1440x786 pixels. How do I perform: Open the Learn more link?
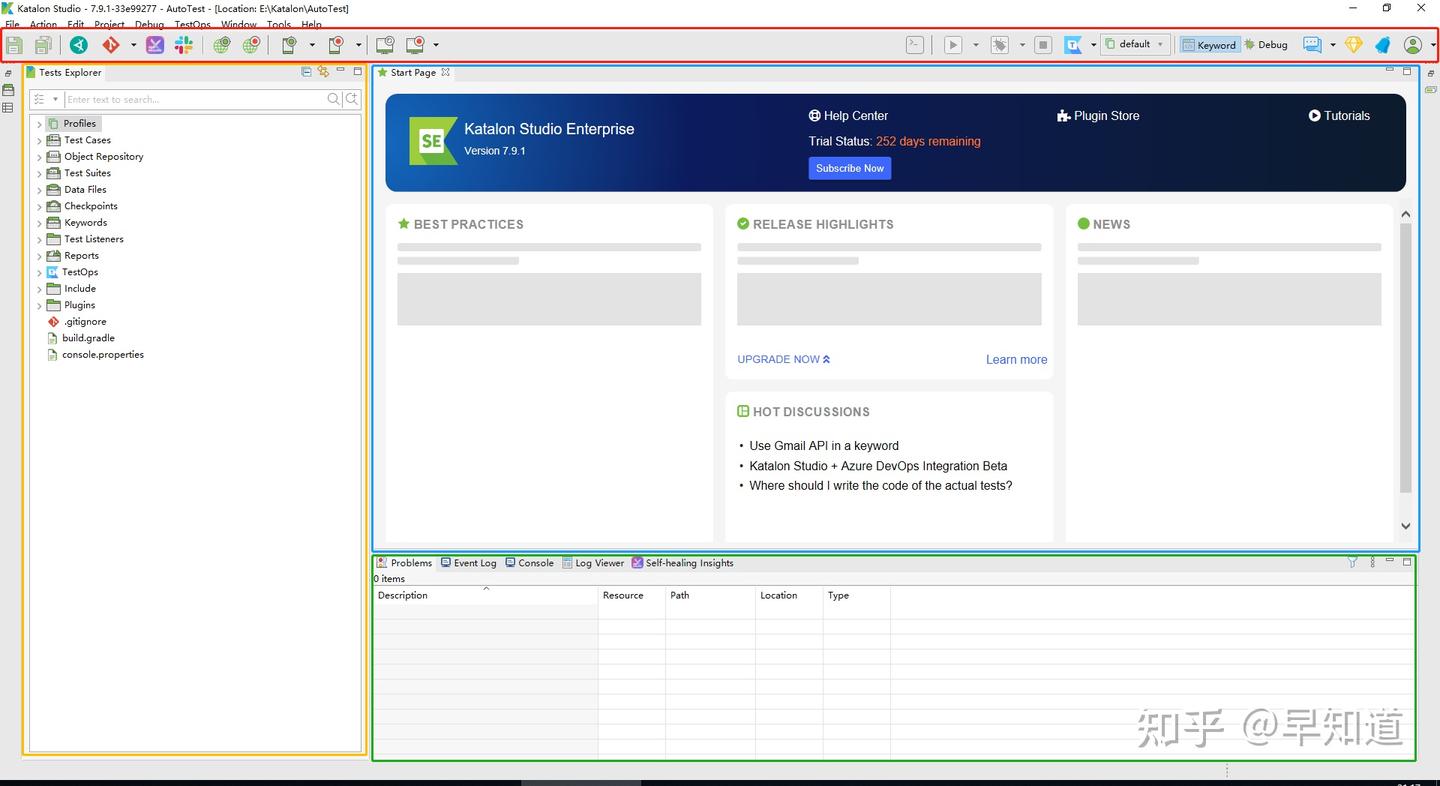pos(1016,360)
